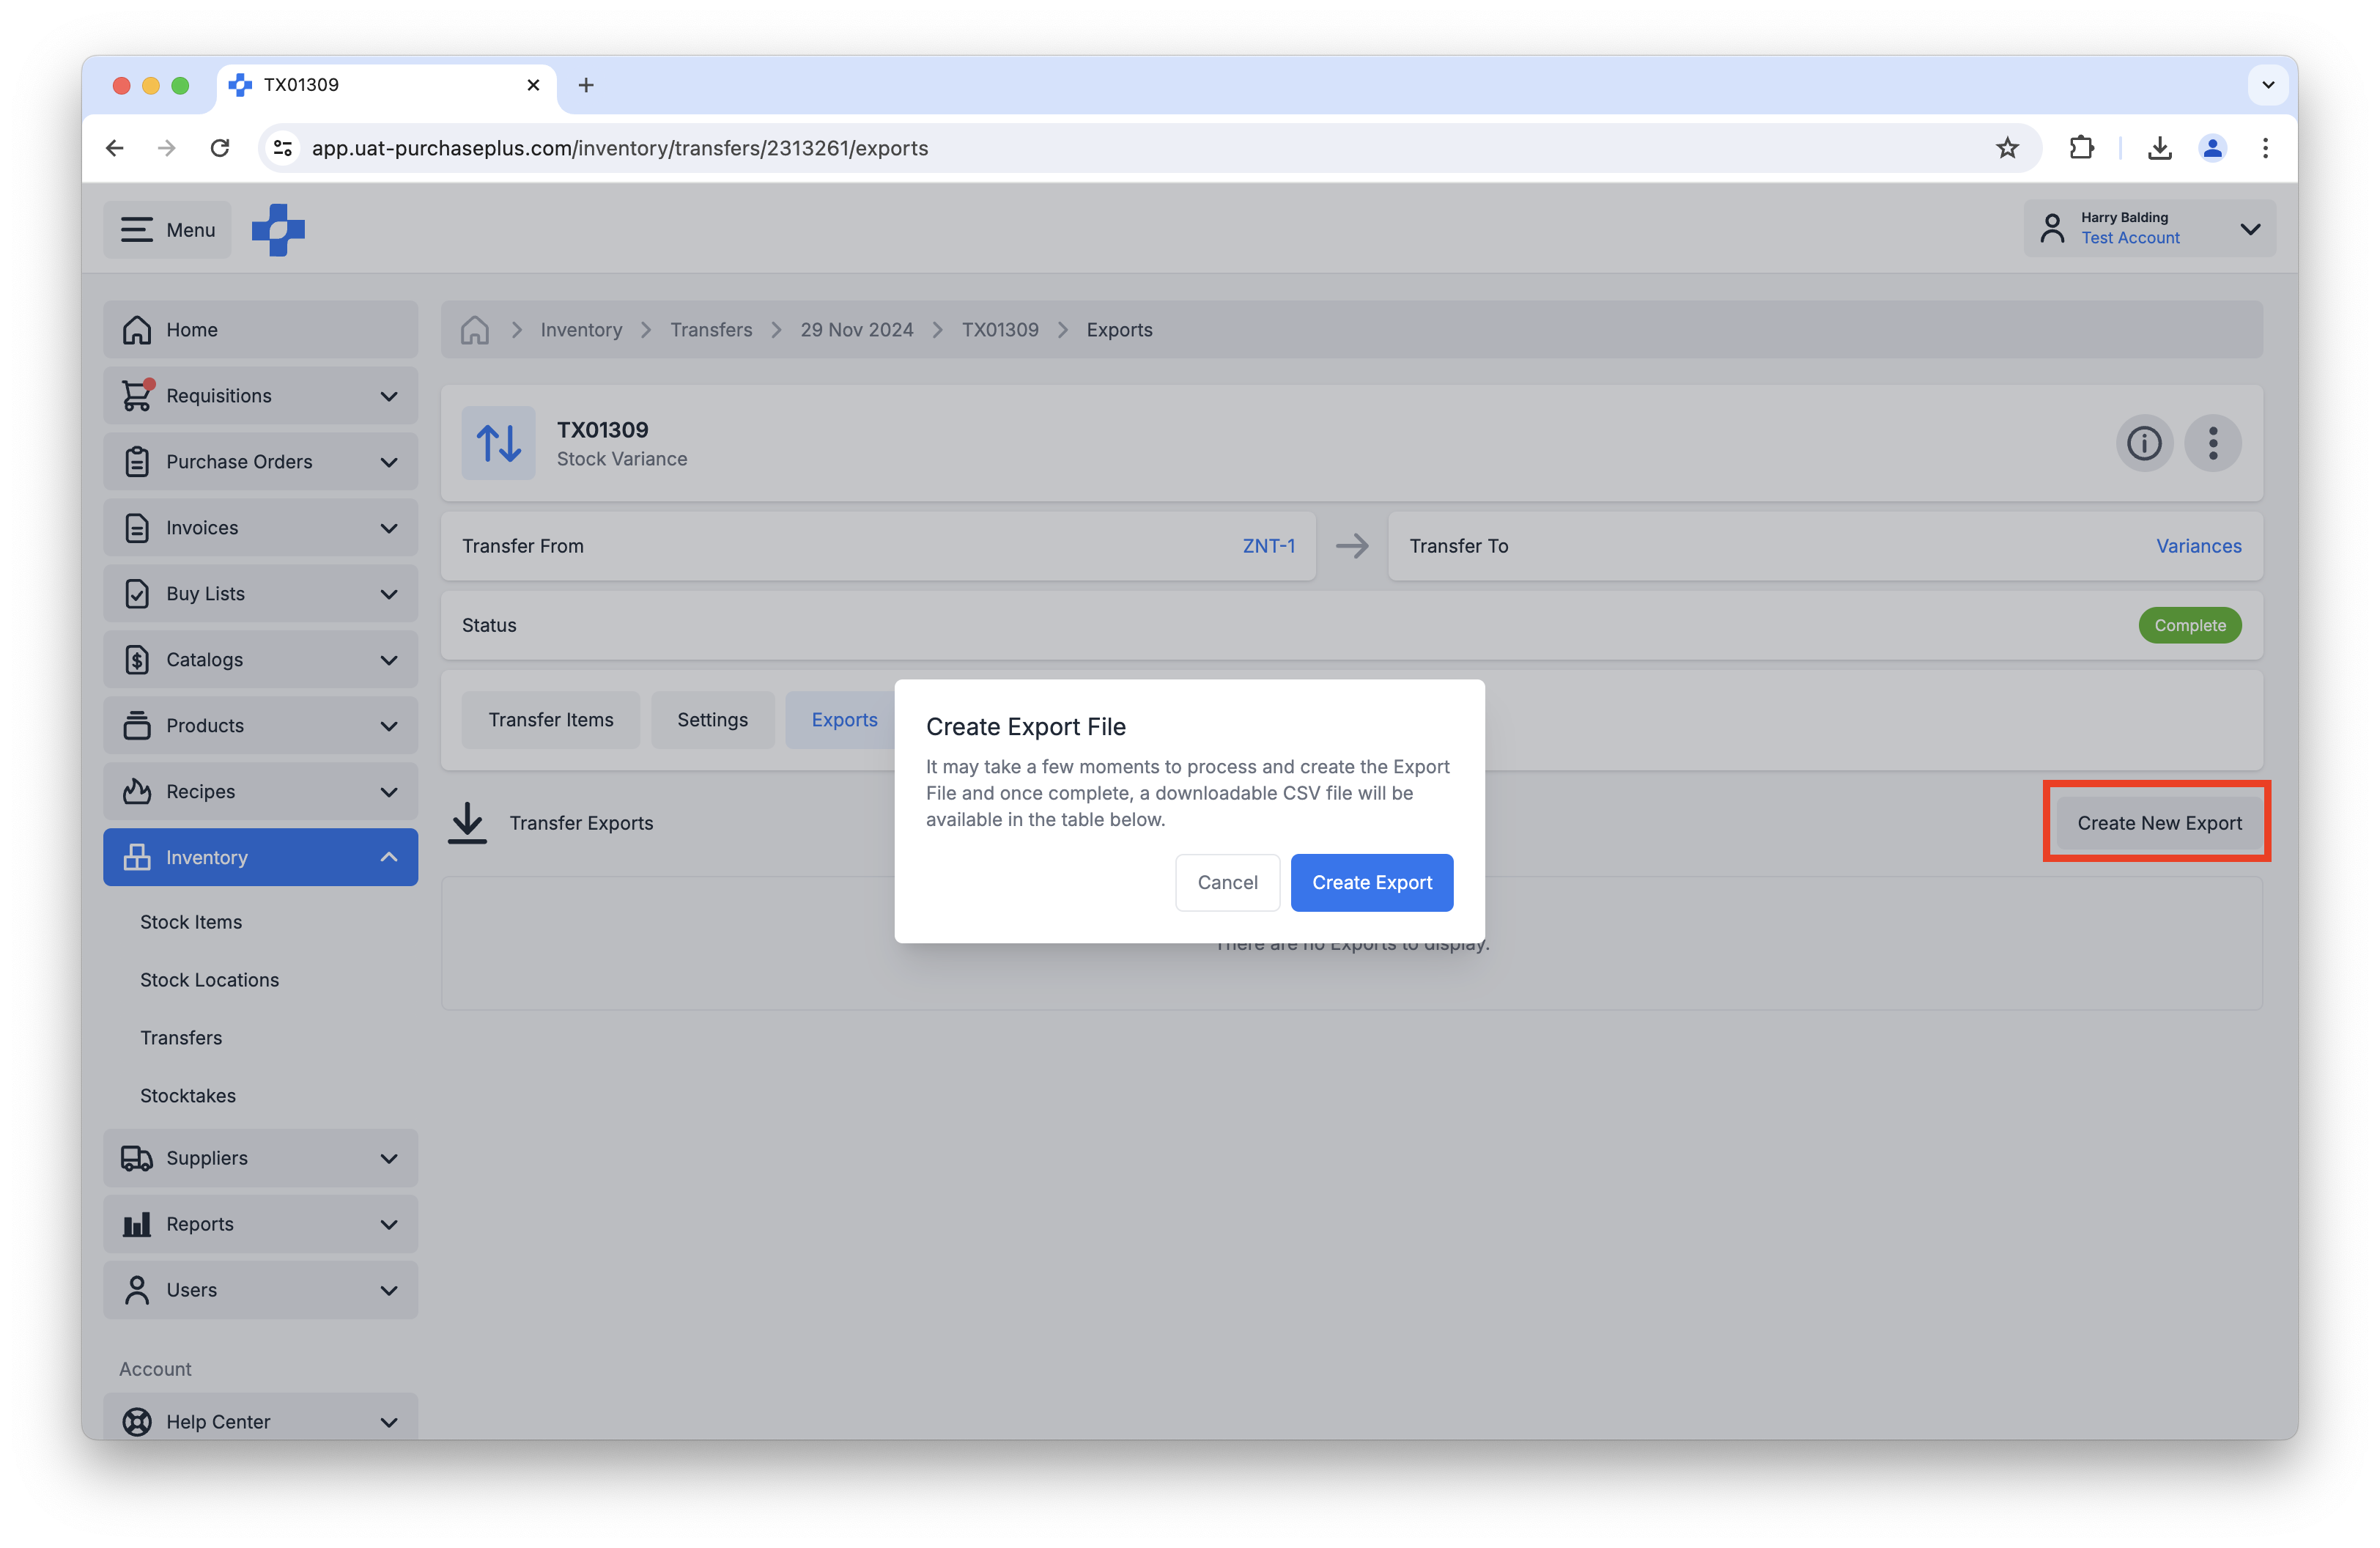Image resolution: width=2380 pixels, height=1548 pixels.
Task: Expand the Requisitions sidebar menu
Action: pos(260,395)
